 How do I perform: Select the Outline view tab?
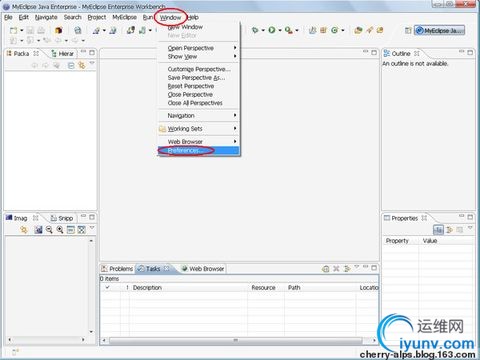[401, 54]
